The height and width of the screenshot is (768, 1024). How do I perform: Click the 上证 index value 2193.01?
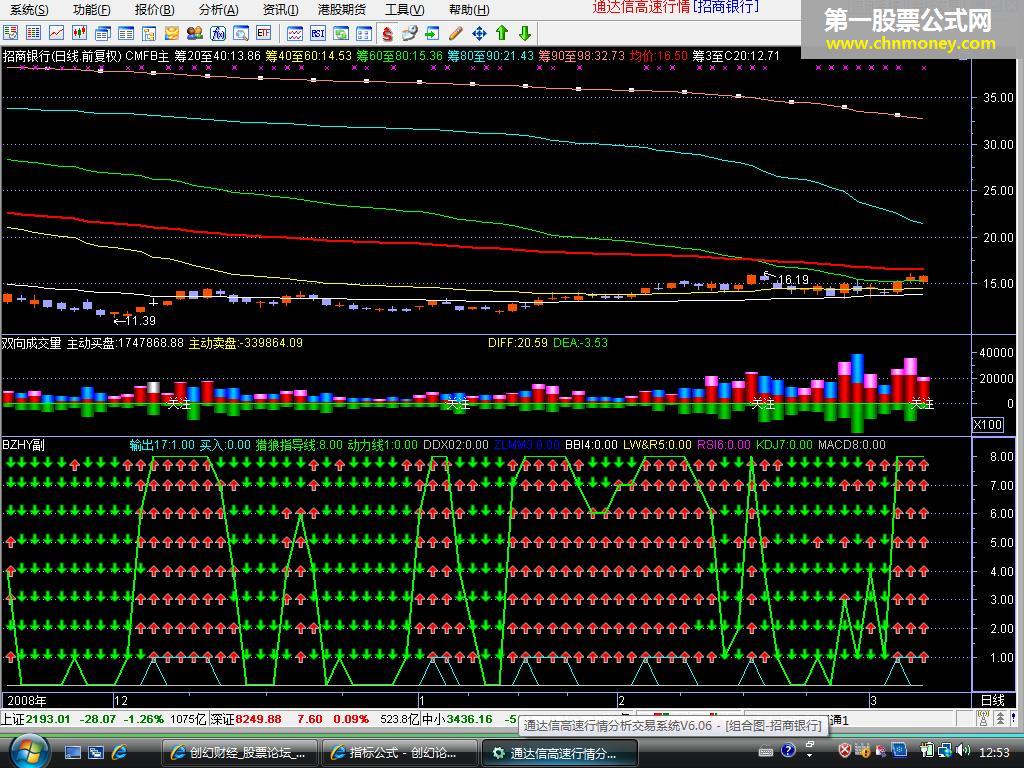pyautogui.click(x=48, y=719)
